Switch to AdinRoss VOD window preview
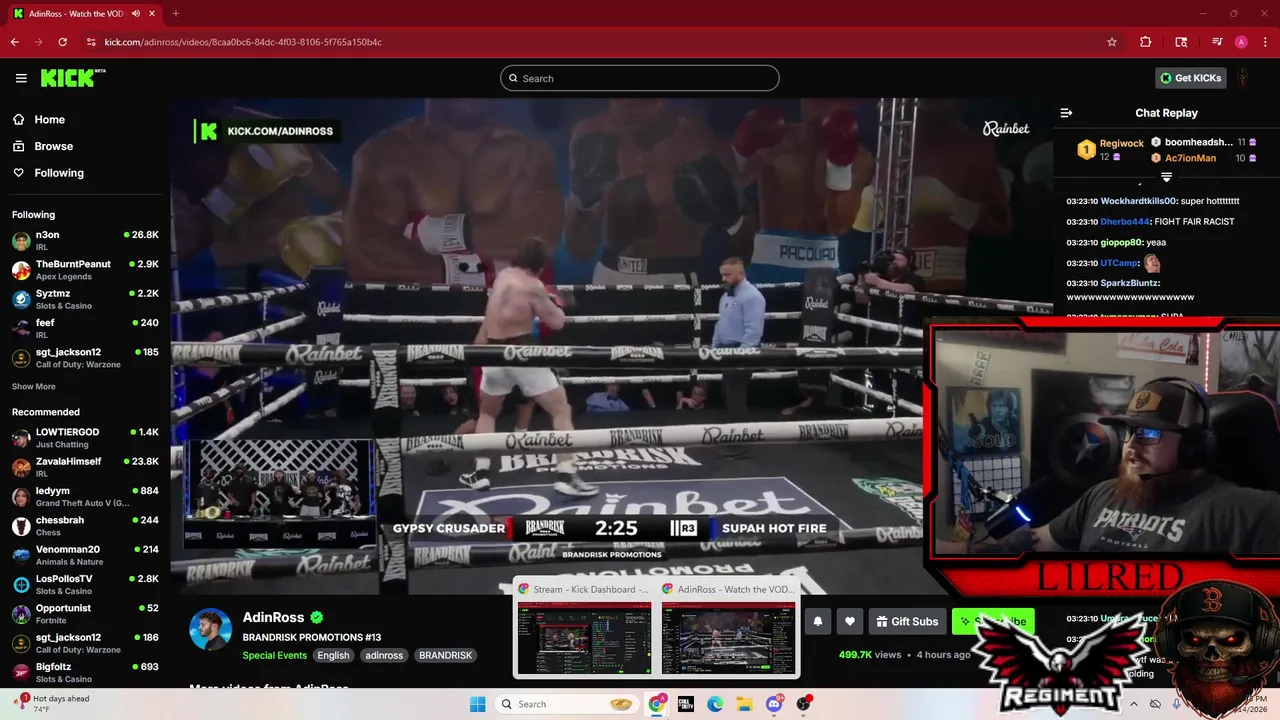This screenshot has height=720, width=1280. [x=728, y=628]
